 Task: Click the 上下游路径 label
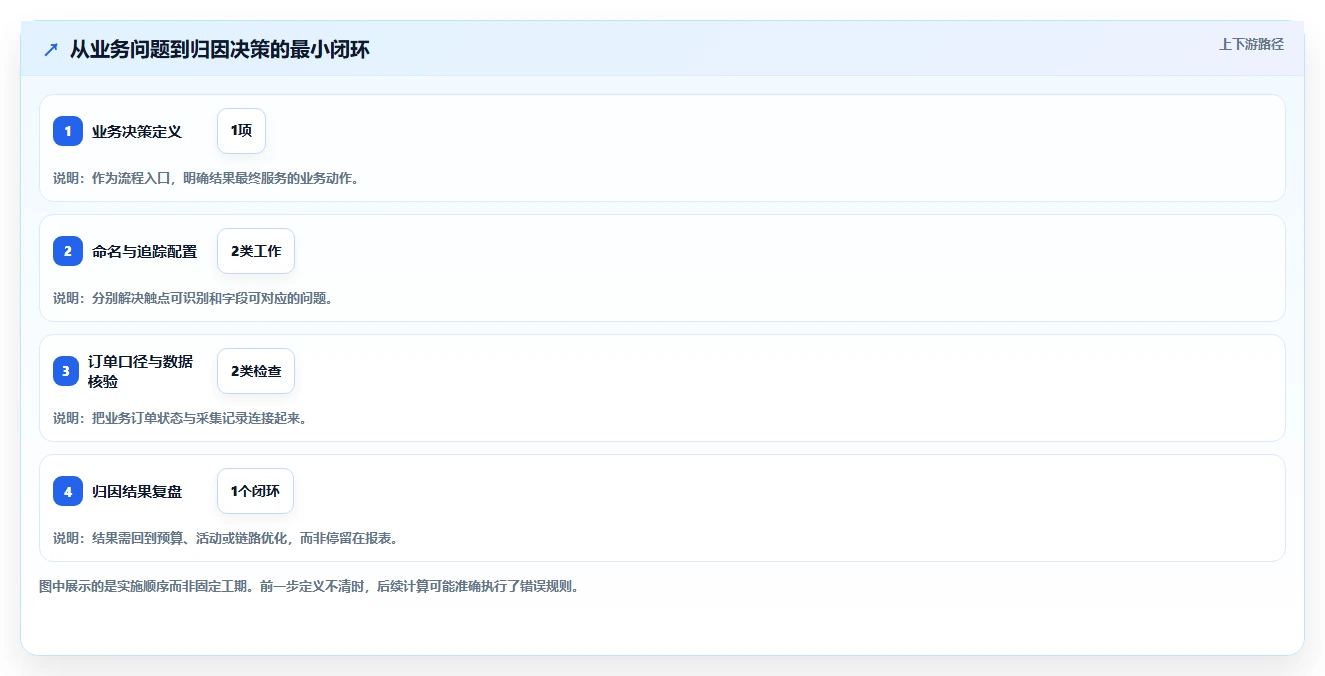[1251, 44]
